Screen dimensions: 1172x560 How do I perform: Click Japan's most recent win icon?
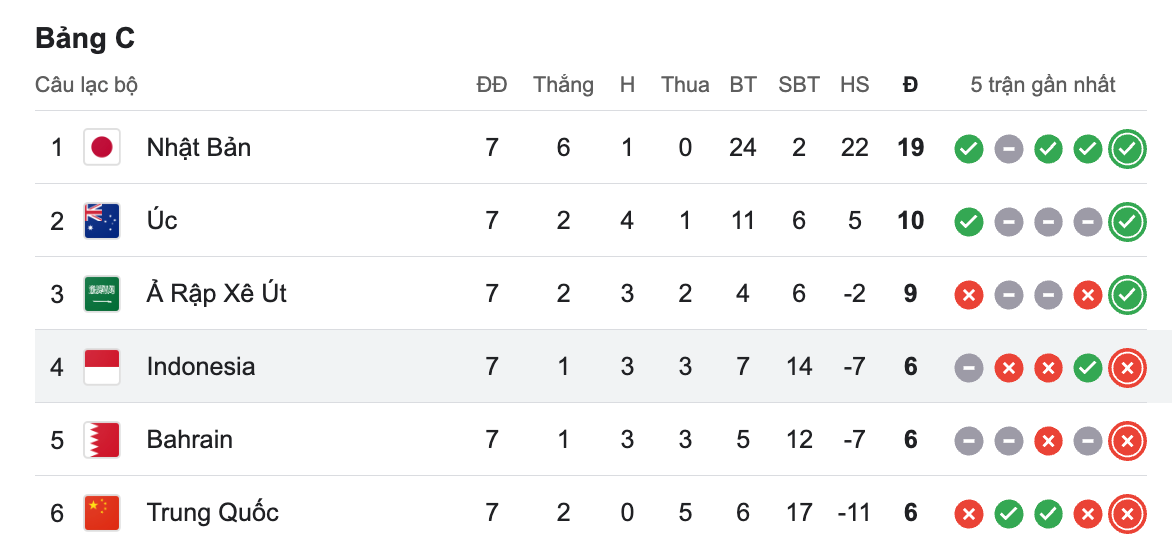tap(1127, 149)
